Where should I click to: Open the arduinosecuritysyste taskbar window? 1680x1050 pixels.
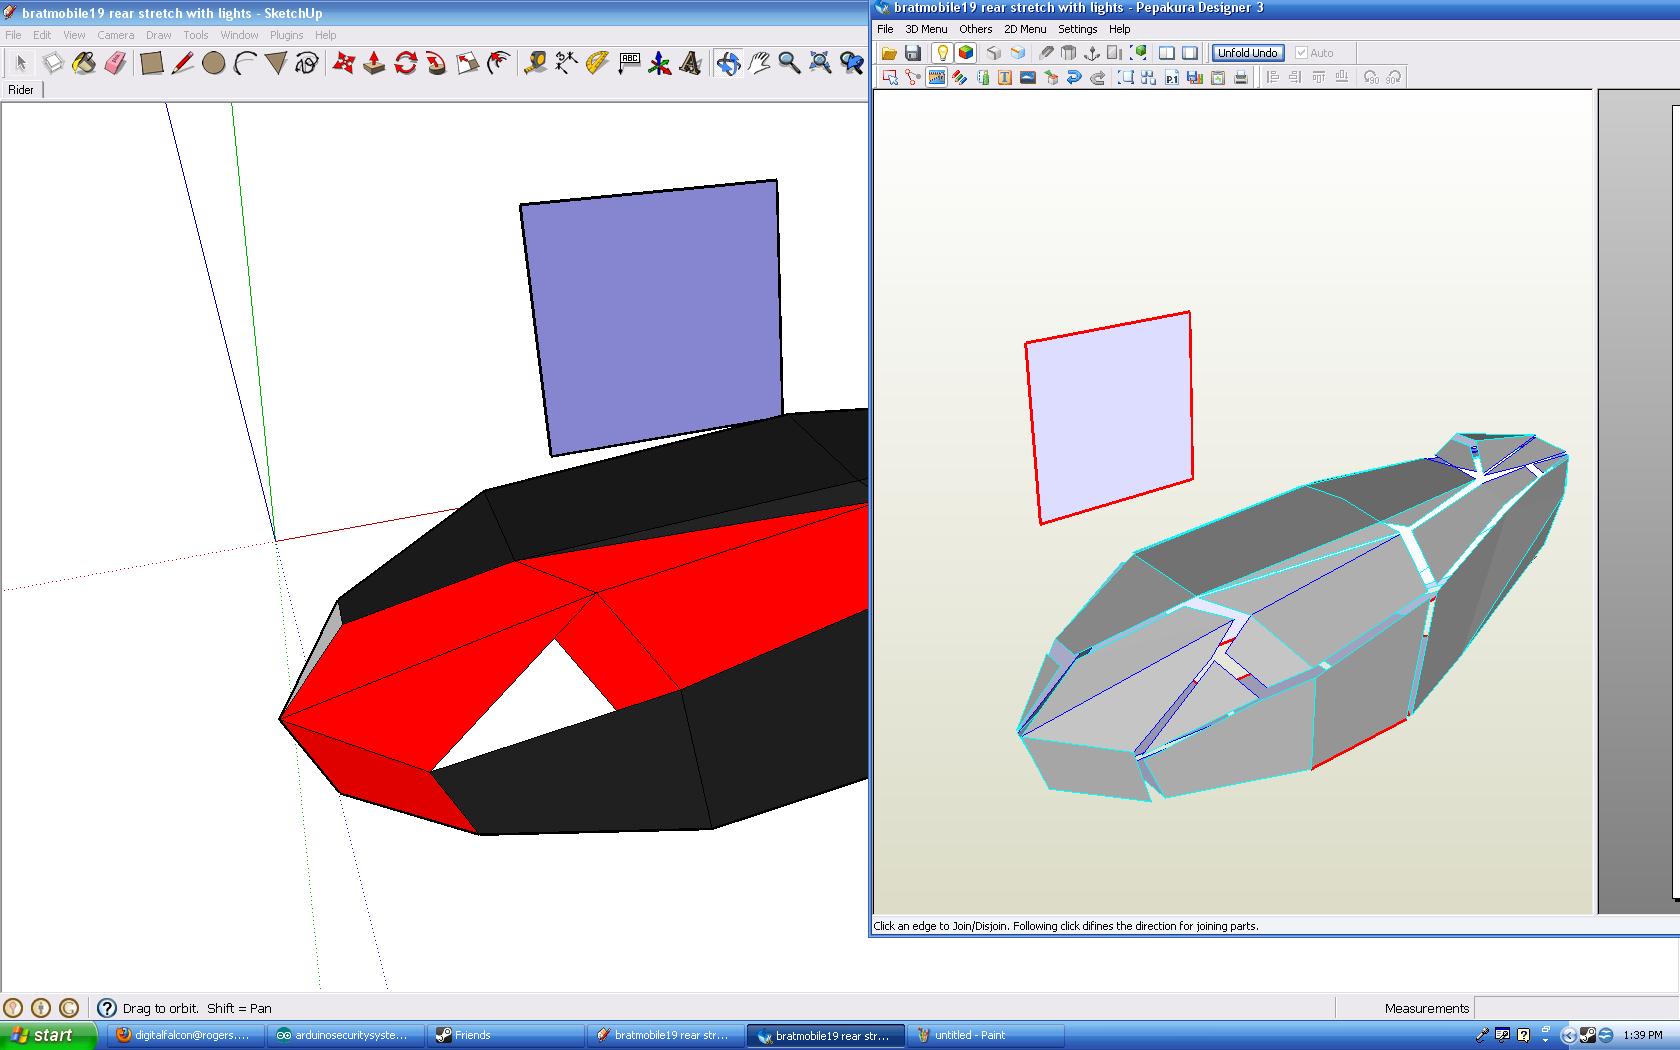tap(345, 1035)
